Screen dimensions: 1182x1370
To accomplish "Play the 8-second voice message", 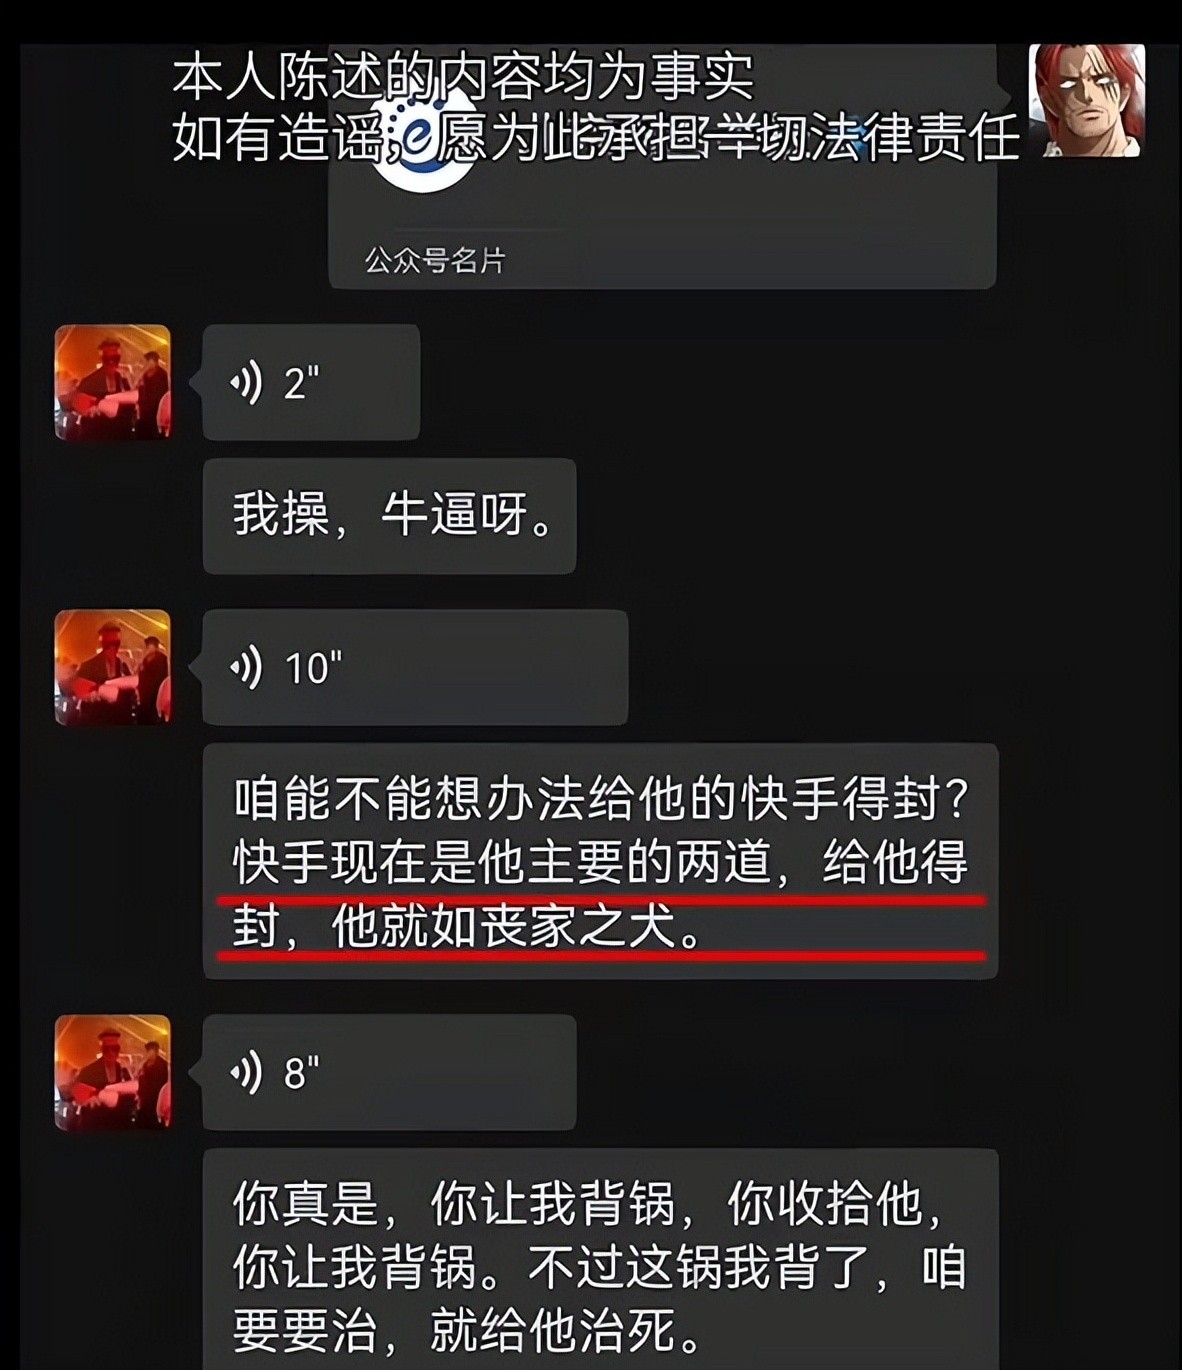I will pos(389,1072).
